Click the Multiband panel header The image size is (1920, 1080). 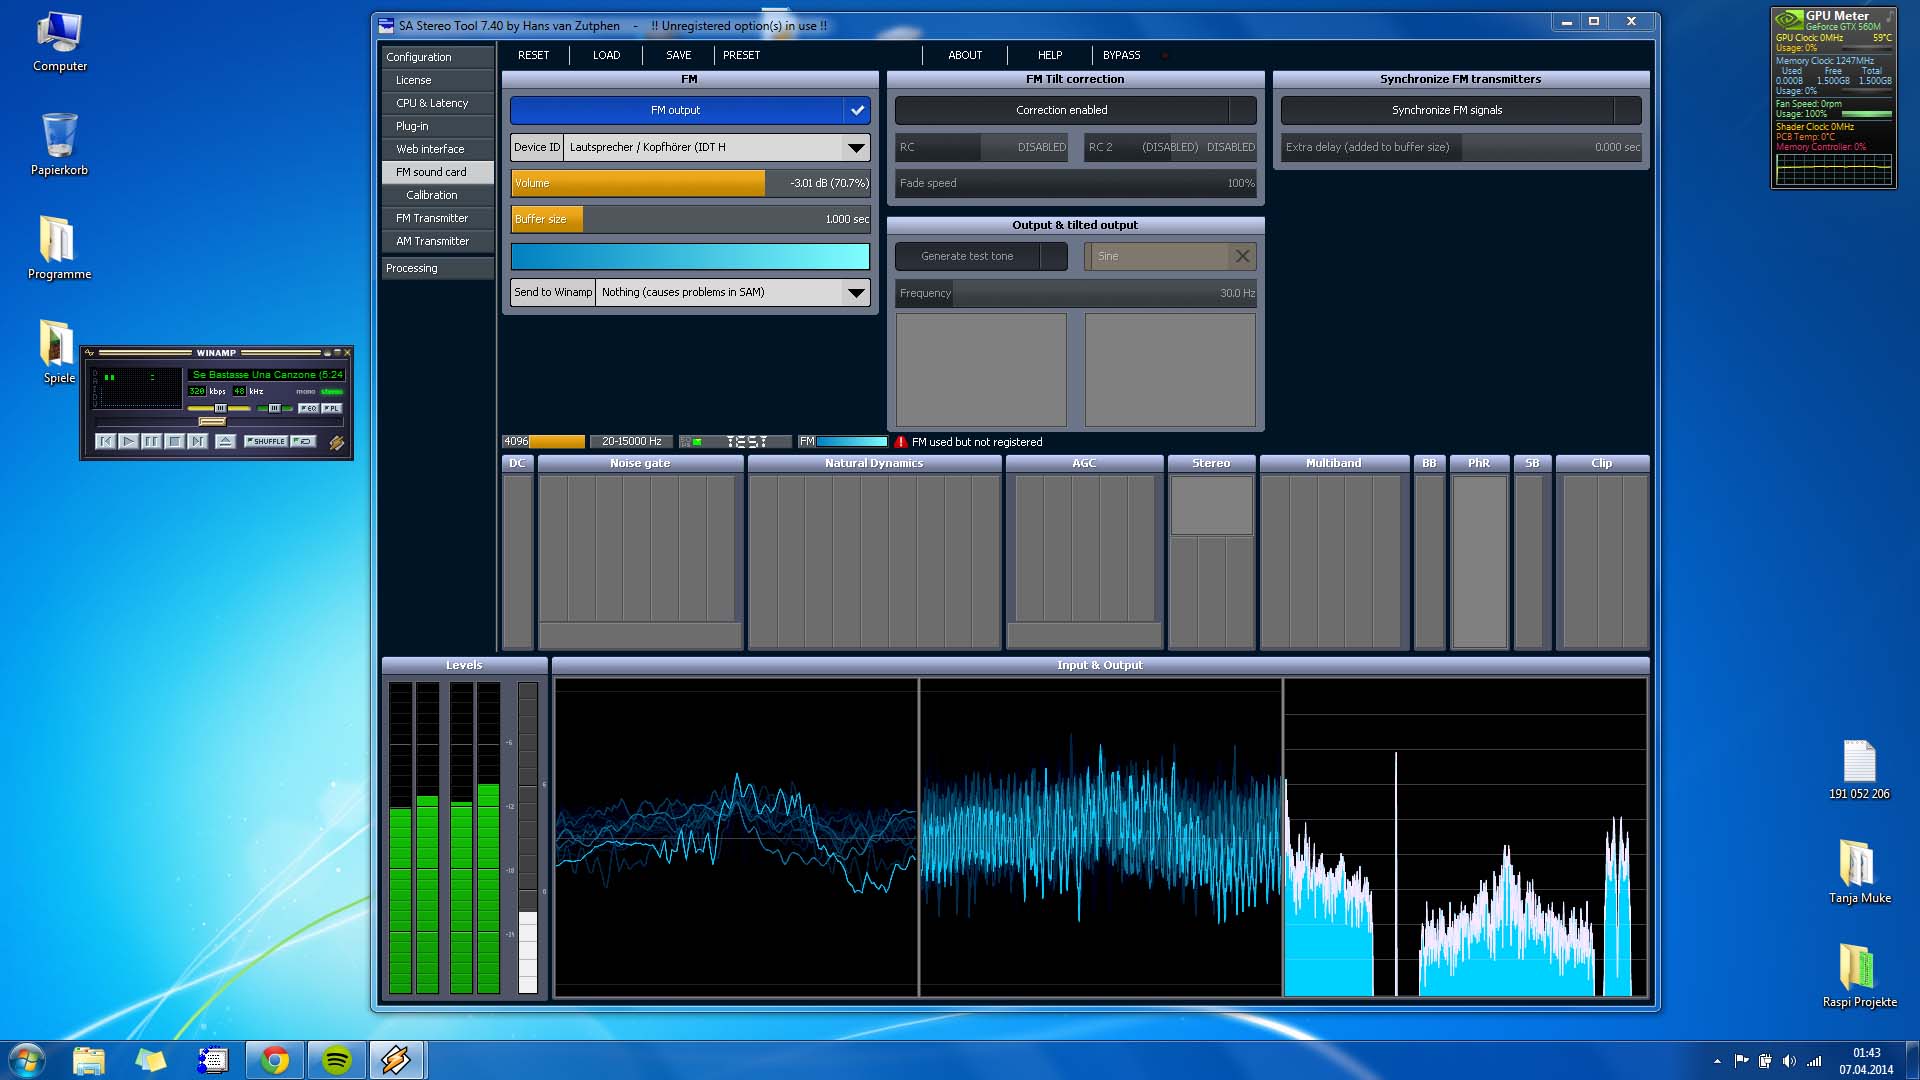click(1333, 463)
